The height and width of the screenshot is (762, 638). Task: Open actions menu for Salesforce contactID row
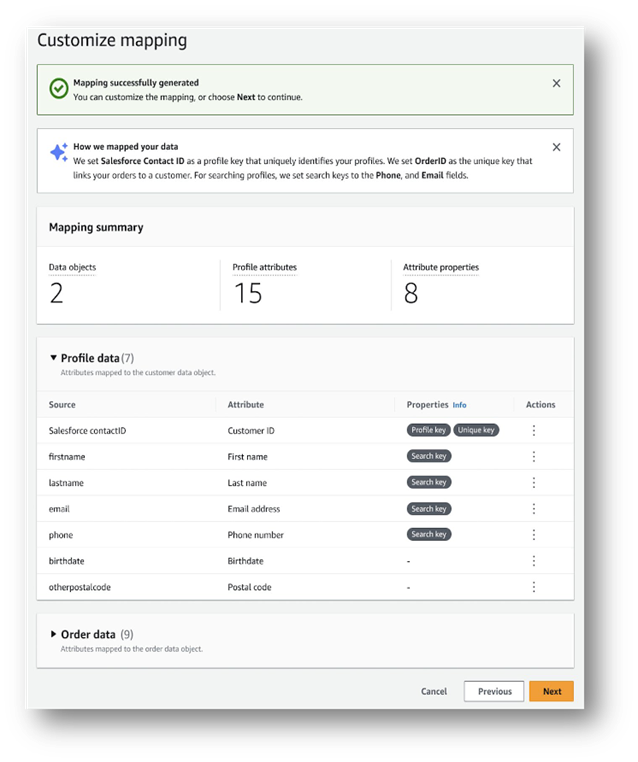[534, 431]
